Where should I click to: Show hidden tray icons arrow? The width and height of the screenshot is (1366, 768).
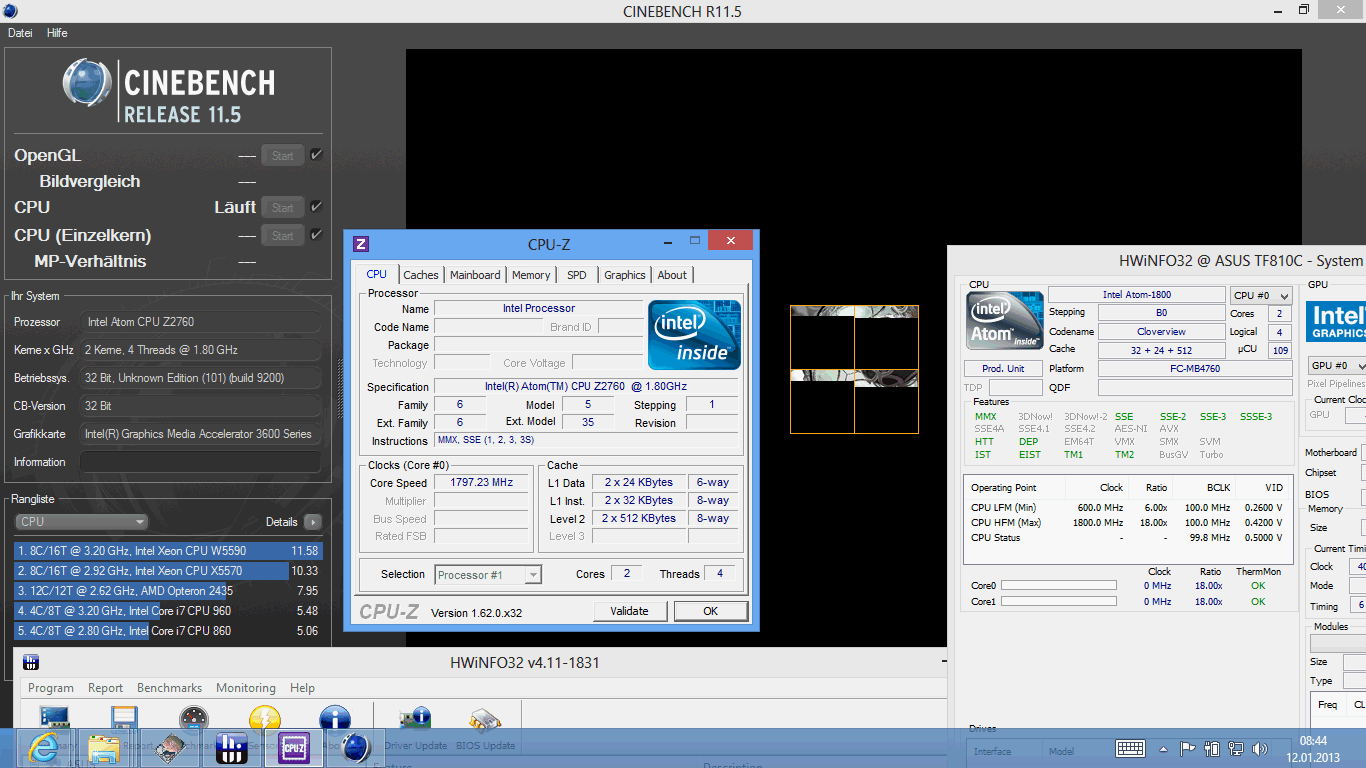[x=1165, y=748]
